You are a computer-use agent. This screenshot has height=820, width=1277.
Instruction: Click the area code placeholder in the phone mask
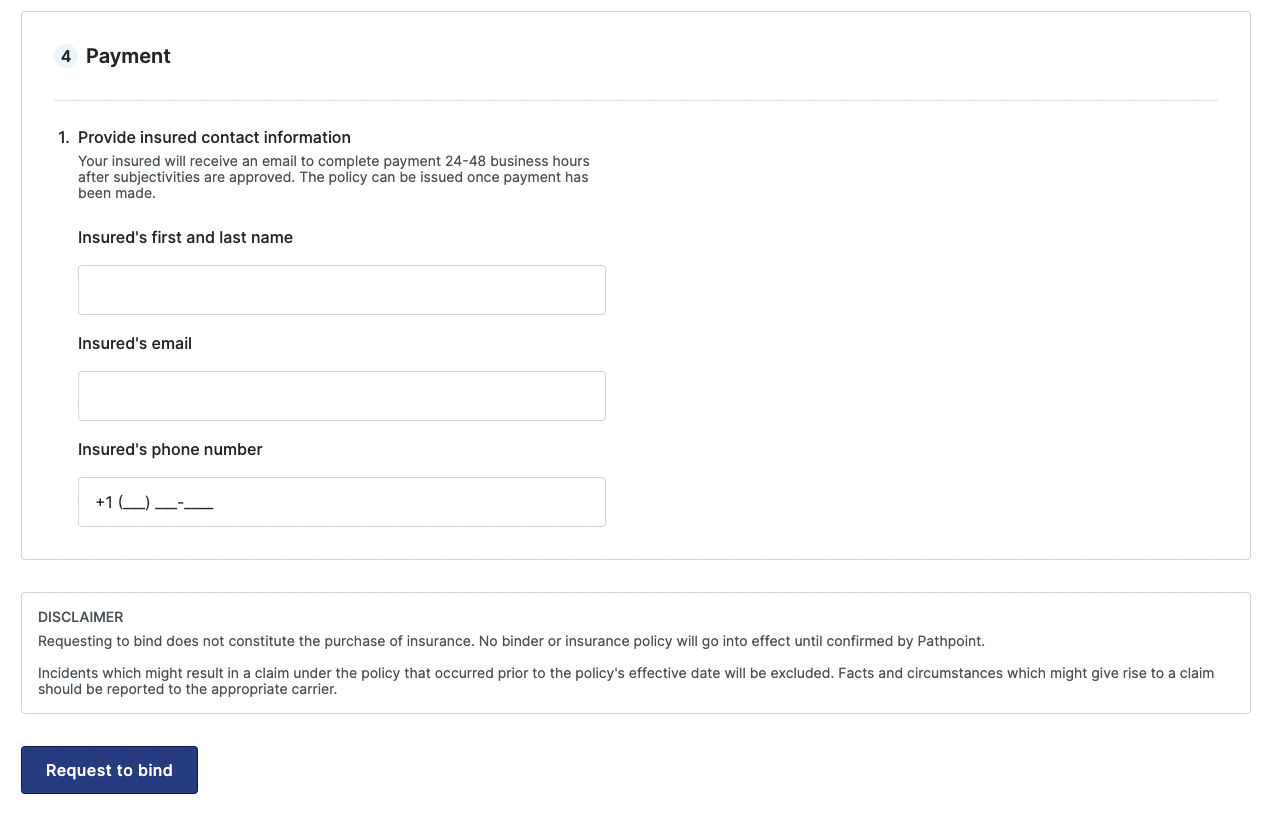(x=134, y=502)
